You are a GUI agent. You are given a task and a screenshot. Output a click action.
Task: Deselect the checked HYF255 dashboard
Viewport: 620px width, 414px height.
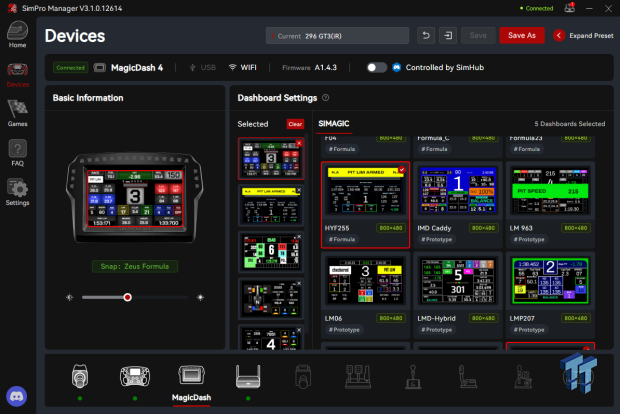402,169
